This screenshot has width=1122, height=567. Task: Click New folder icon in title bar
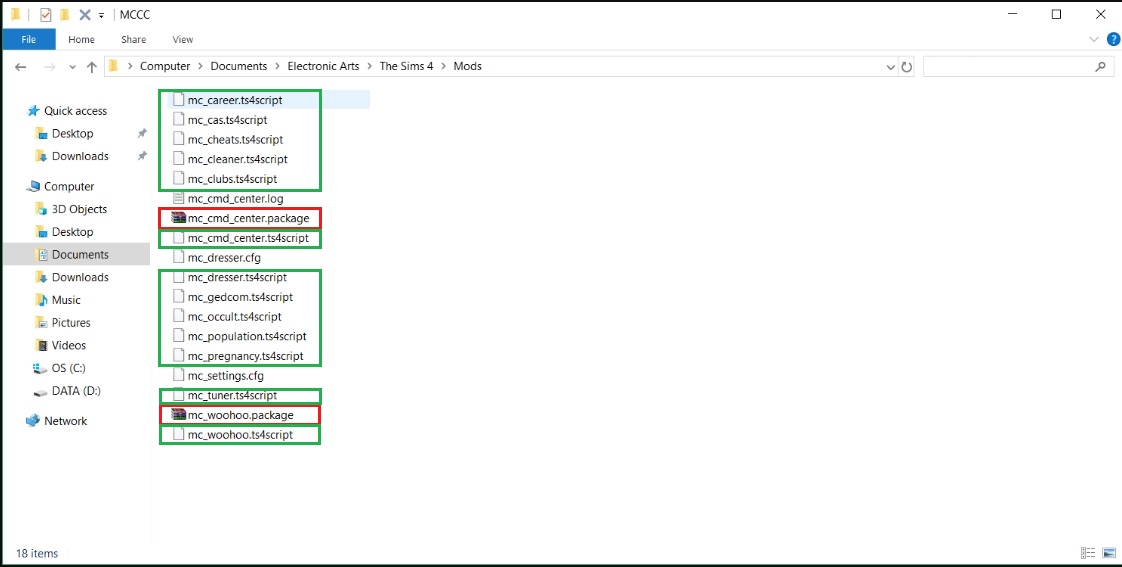(65, 14)
